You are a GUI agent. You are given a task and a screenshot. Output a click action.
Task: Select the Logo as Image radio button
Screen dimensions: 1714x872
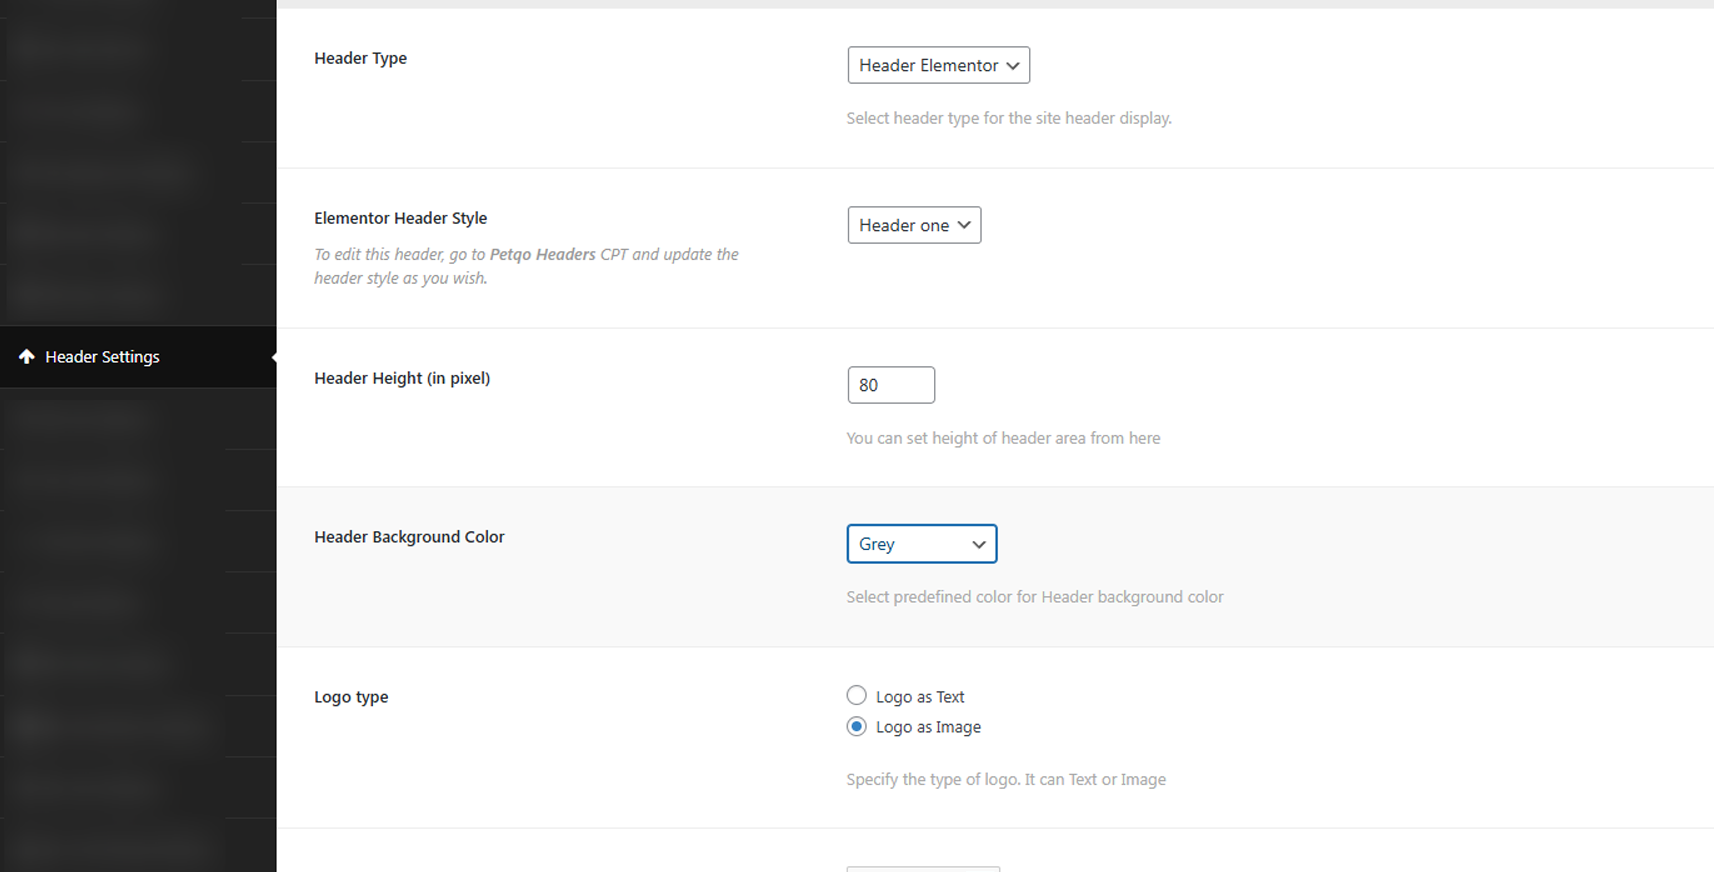857,727
